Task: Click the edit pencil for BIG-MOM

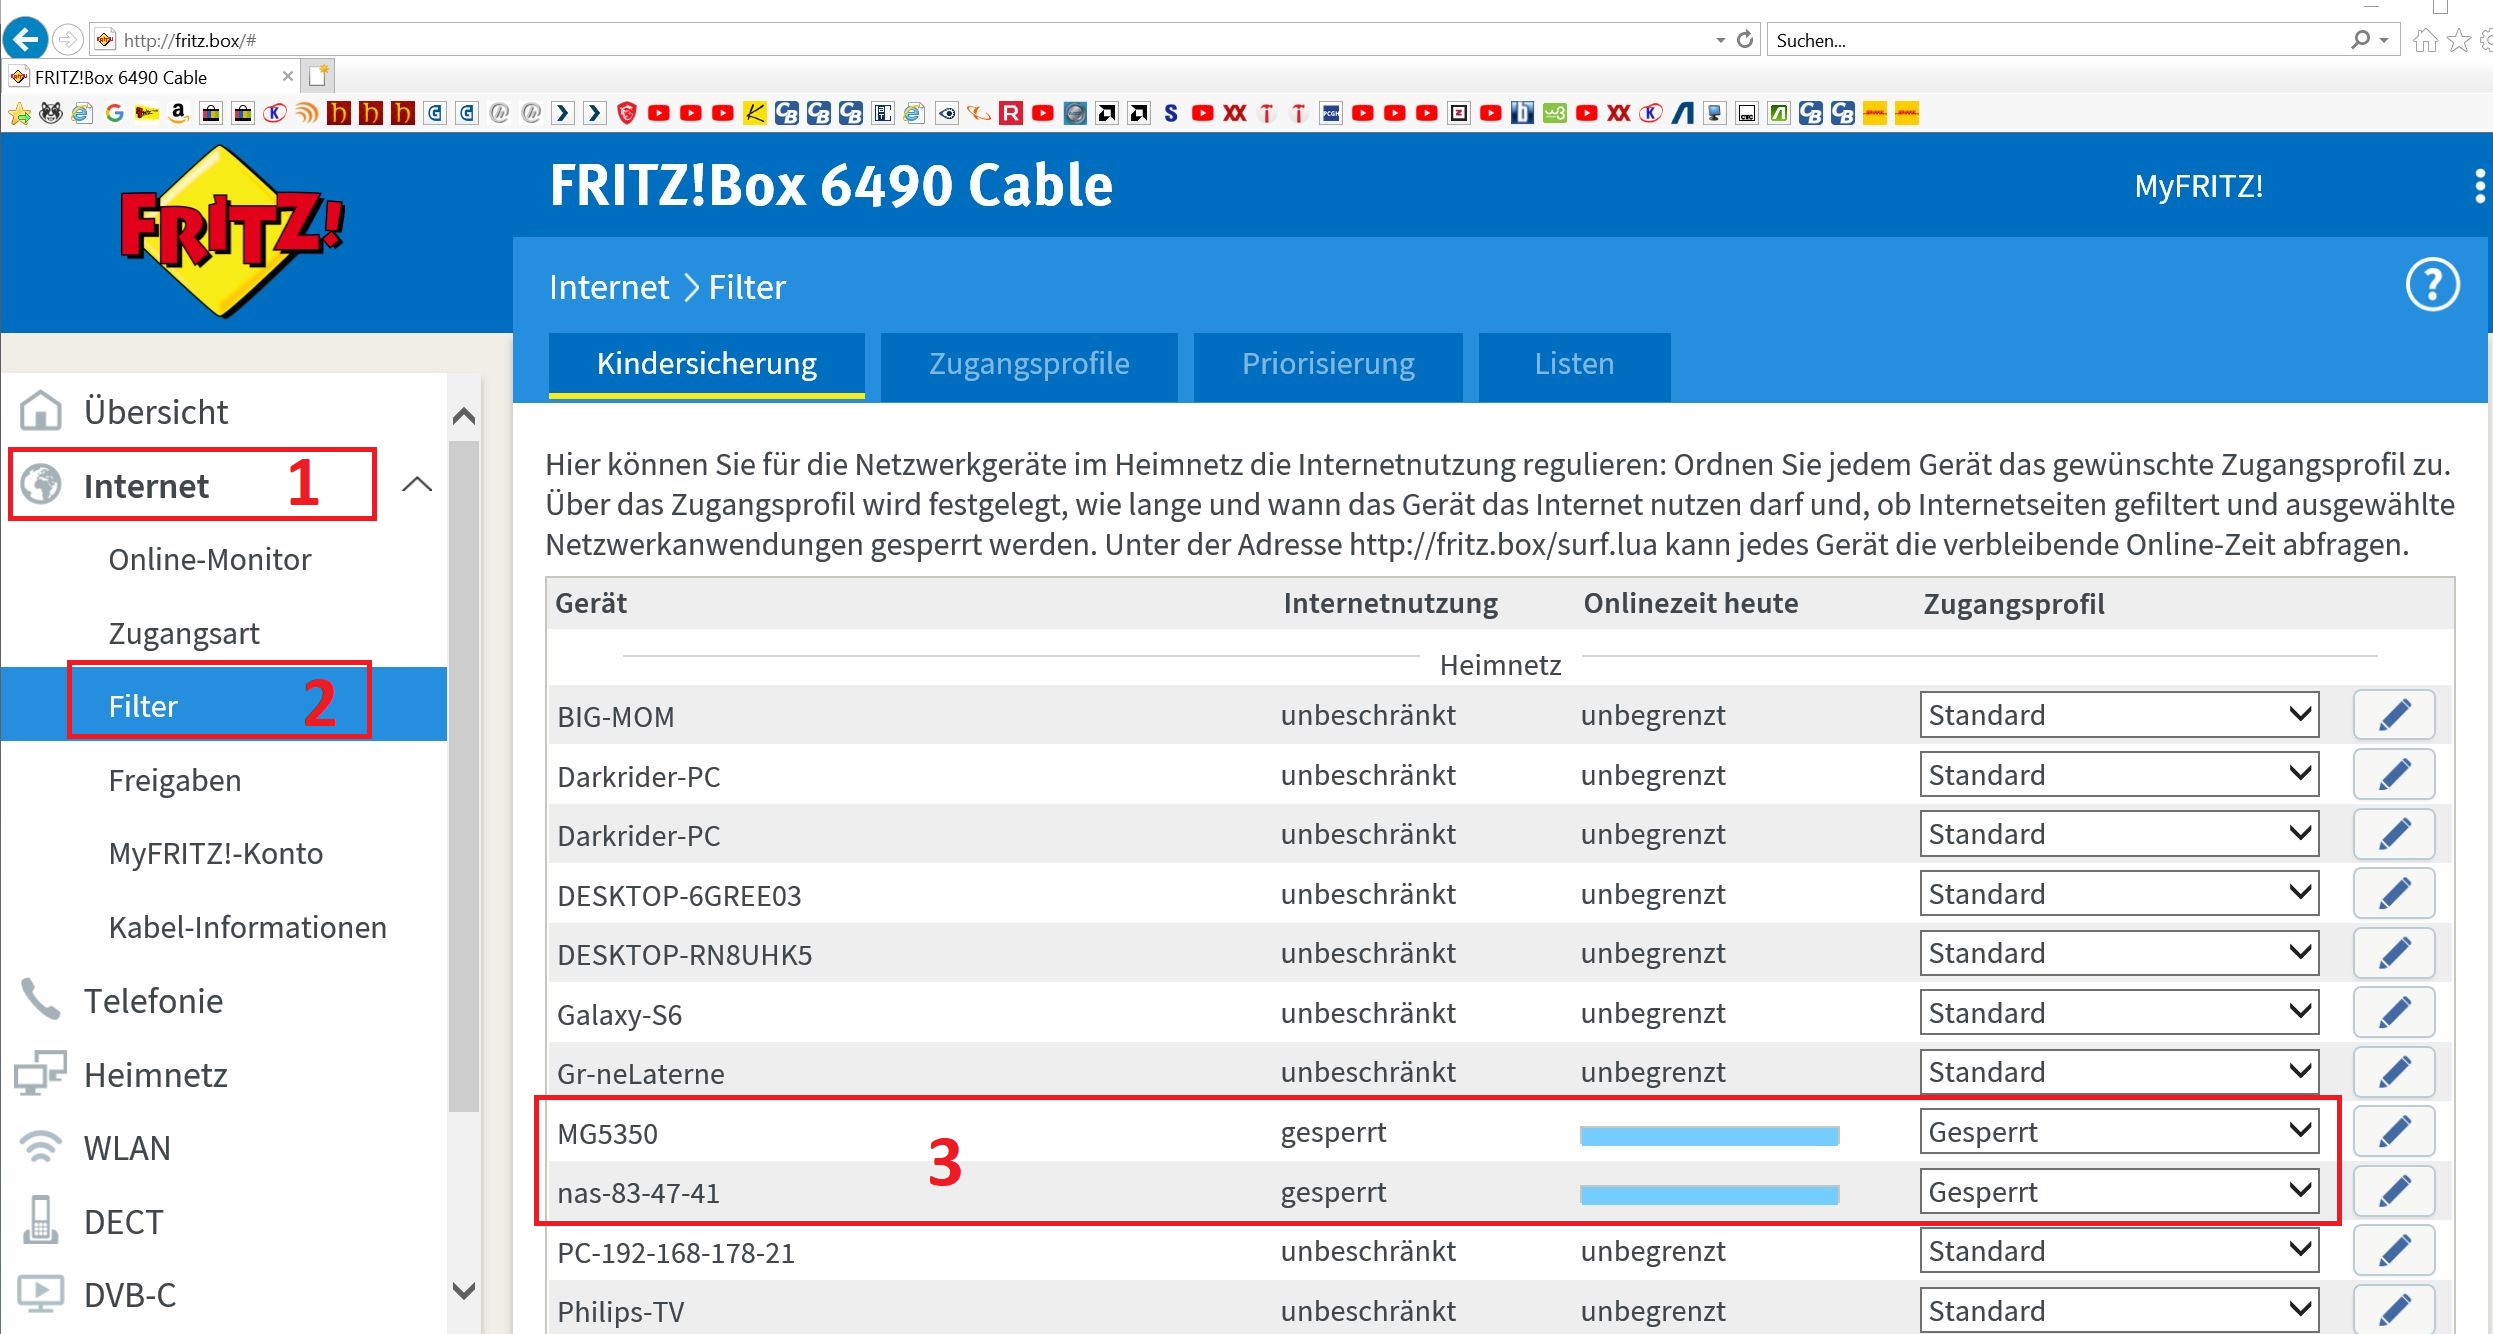Action: (2393, 715)
